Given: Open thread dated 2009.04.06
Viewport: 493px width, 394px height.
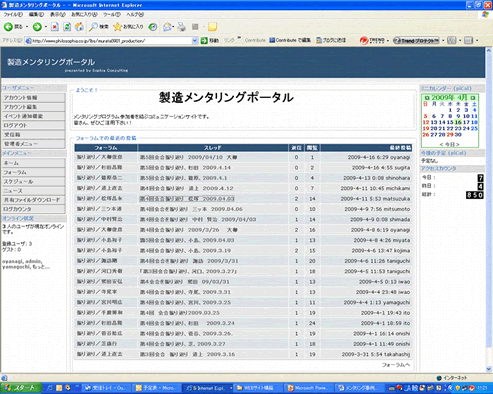Looking at the screenshot, I should (x=191, y=209).
